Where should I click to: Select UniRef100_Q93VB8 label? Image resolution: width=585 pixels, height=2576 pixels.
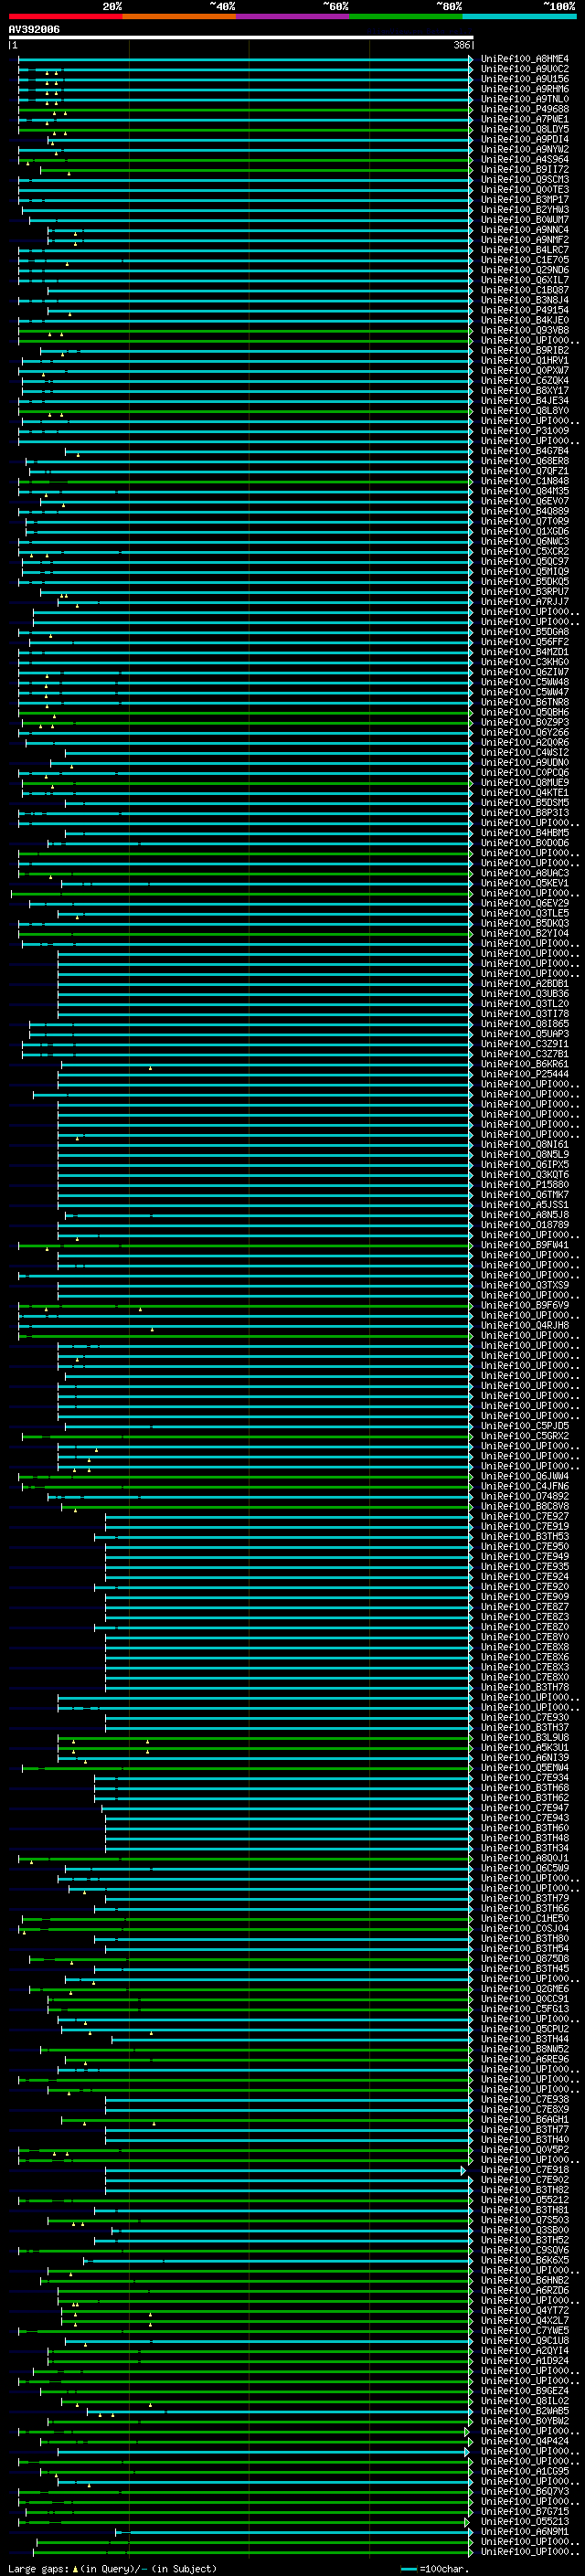point(525,330)
